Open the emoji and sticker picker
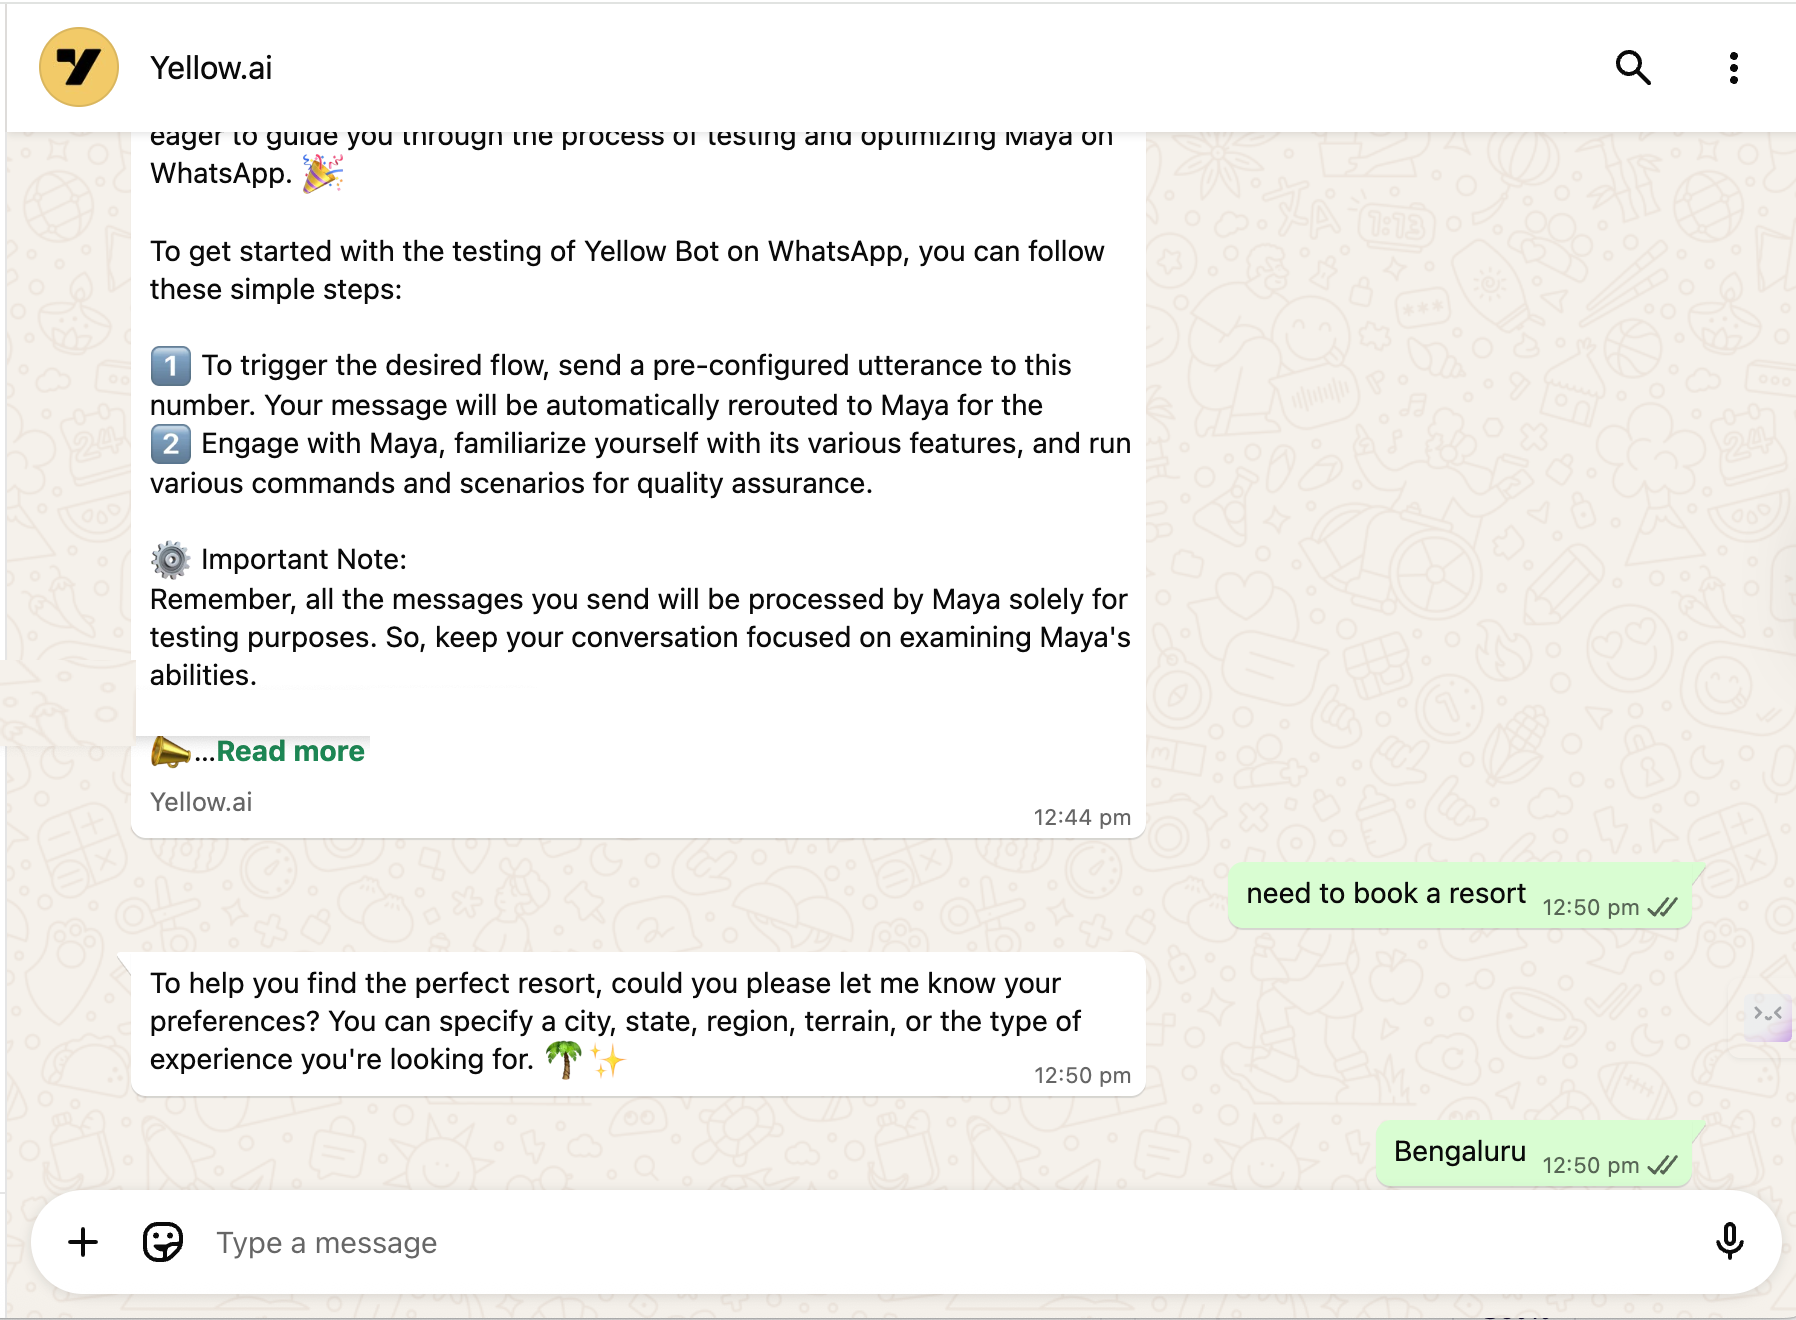 click(x=163, y=1242)
